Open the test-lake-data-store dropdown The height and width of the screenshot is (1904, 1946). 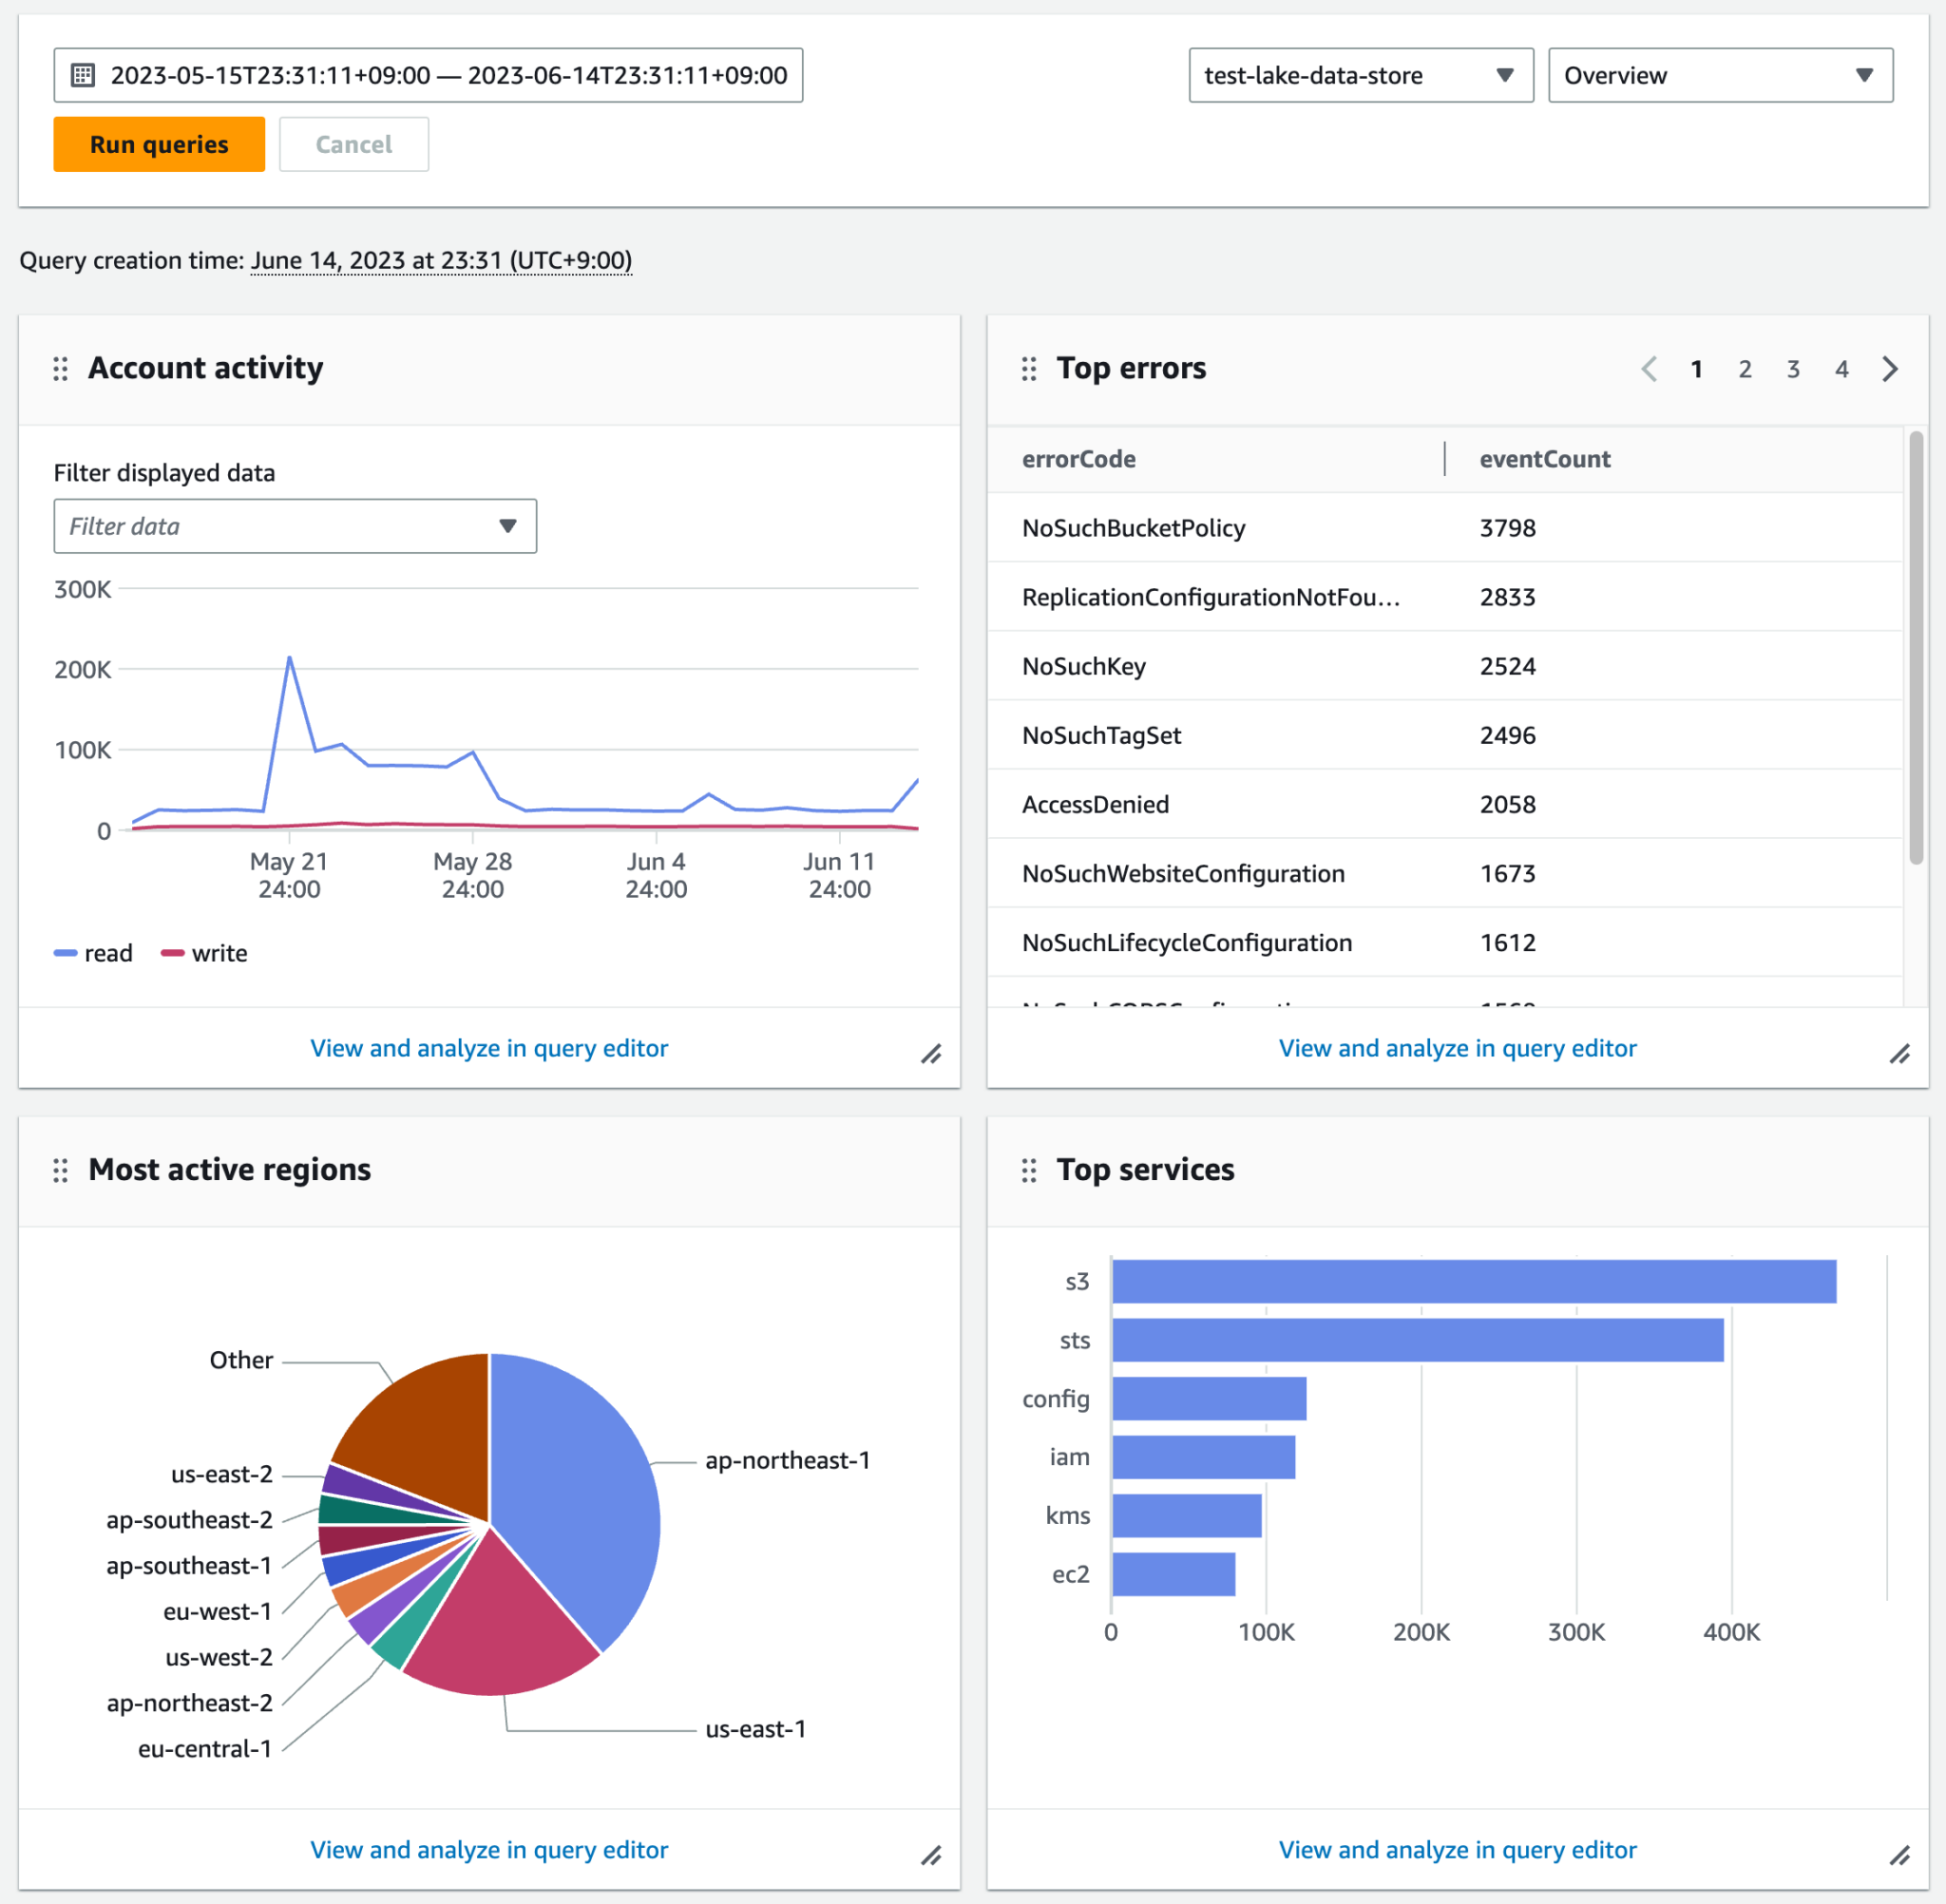click(x=1361, y=75)
